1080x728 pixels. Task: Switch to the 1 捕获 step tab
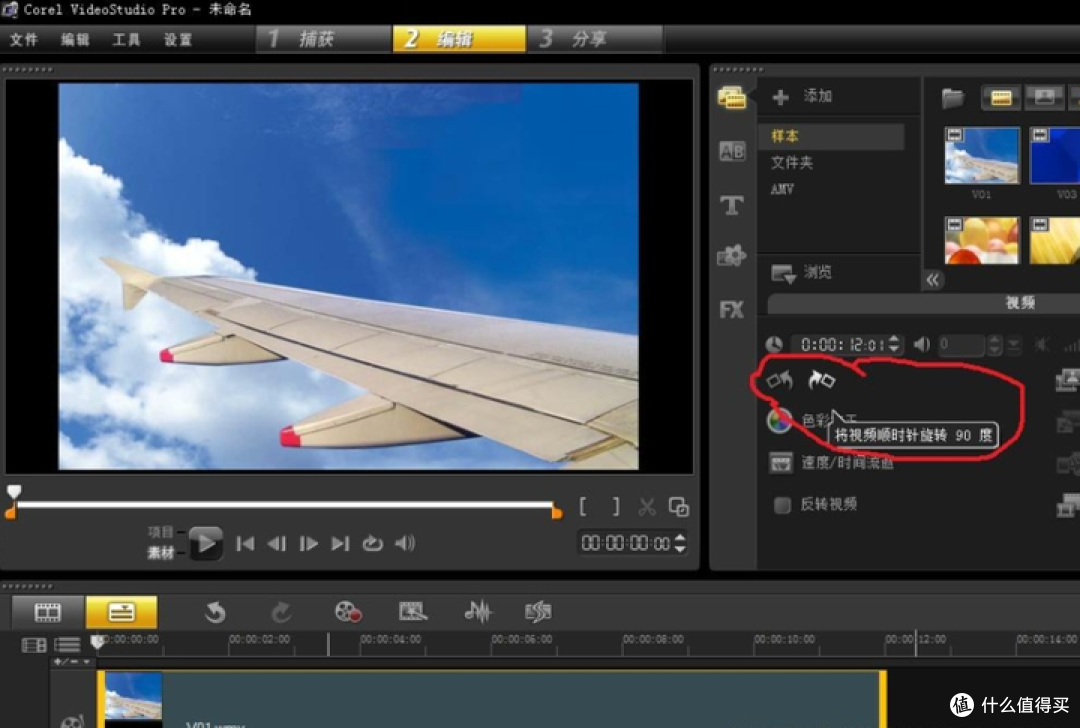click(x=324, y=39)
